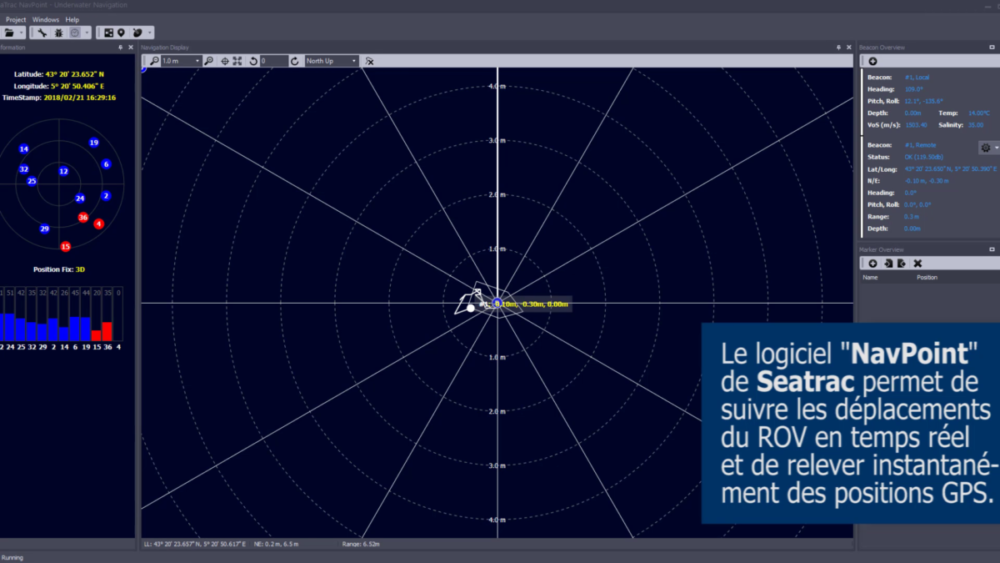Add a beacon in Beacon Overview
1000x563 pixels.
click(872, 61)
